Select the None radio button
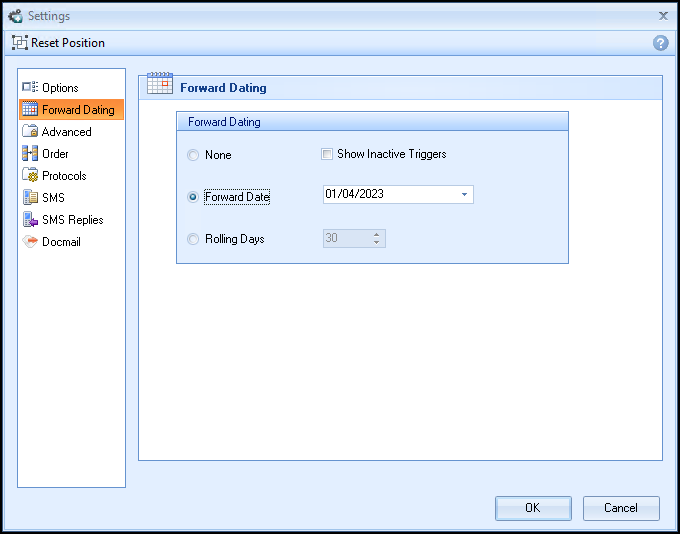 coord(193,155)
